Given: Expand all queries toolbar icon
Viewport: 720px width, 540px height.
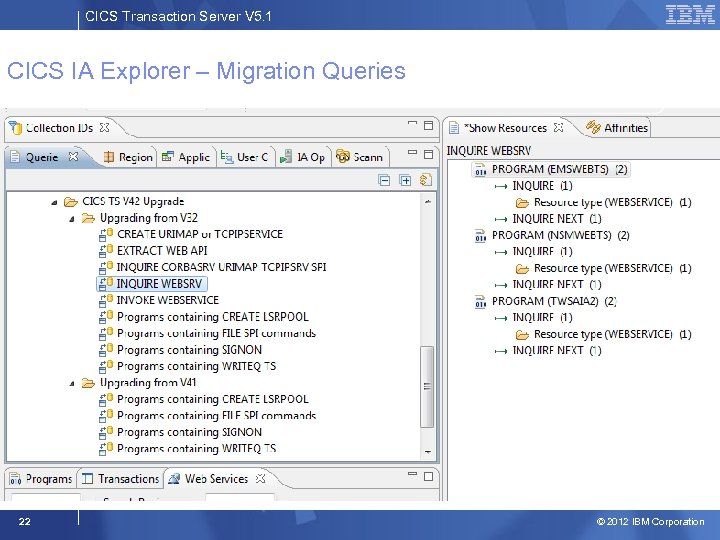Looking at the screenshot, I should coord(405,180).
